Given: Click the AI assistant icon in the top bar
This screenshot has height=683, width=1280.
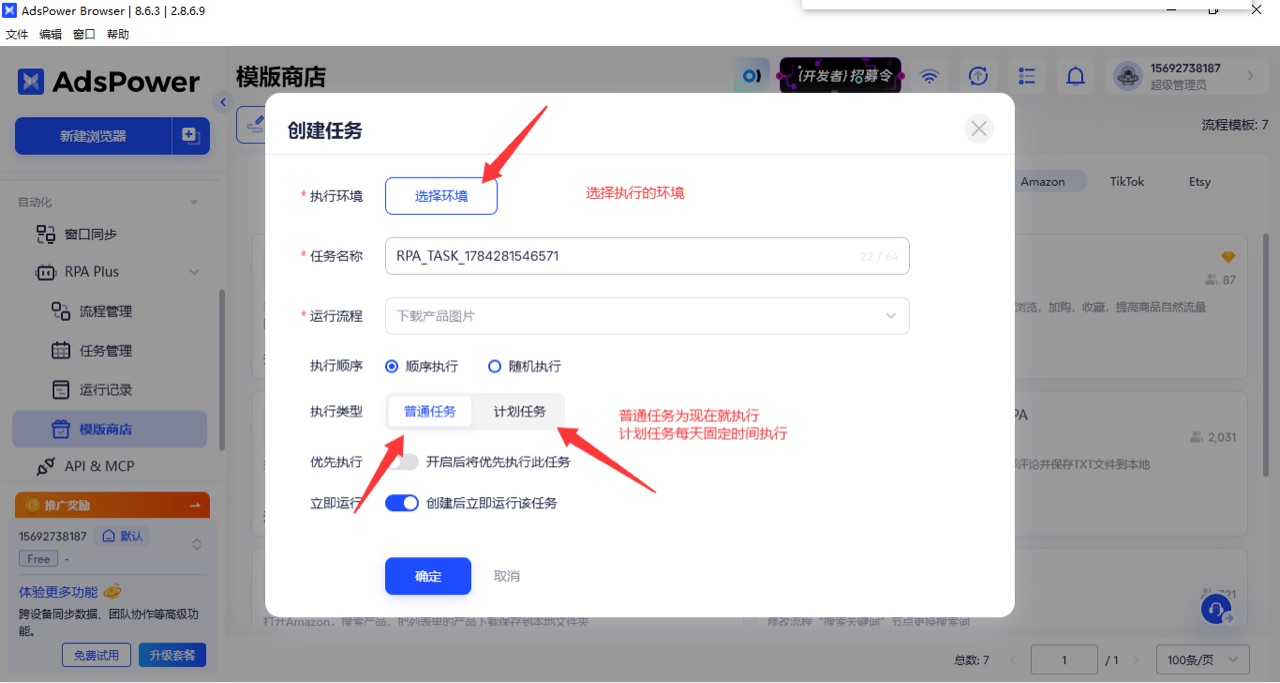Looking at the screenshot, I should tap(750, 76).
